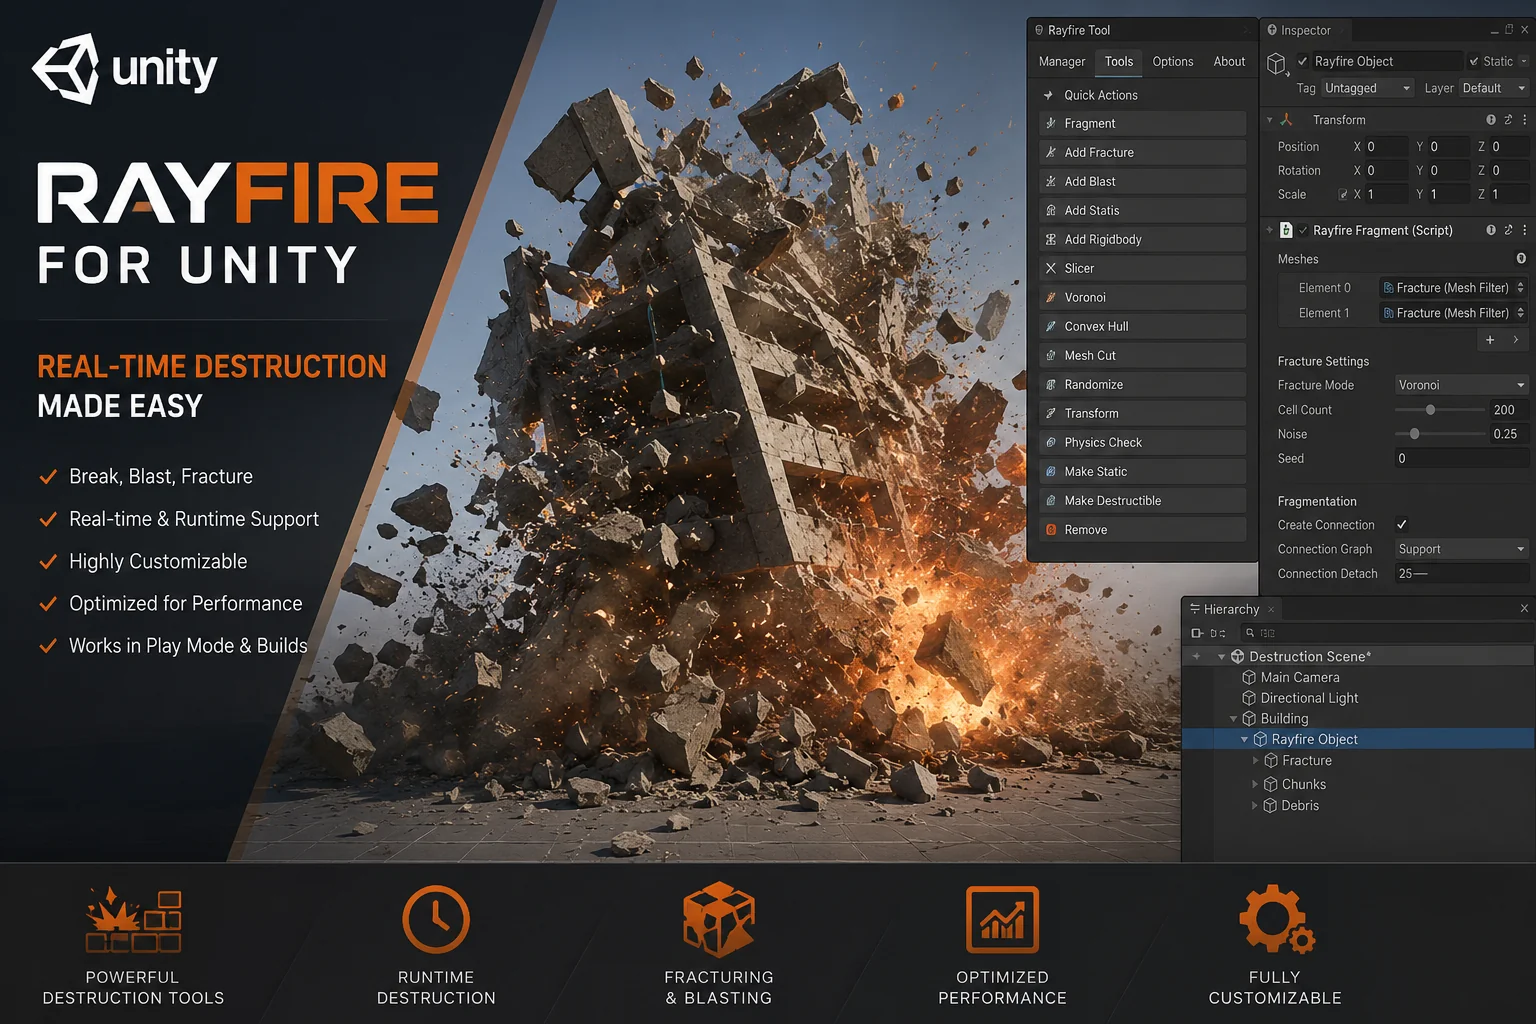Image resolution: width=1536 pixels, height=1024 pixels.
Task: Open Transform component more options menu
Action: [1524, 119]
